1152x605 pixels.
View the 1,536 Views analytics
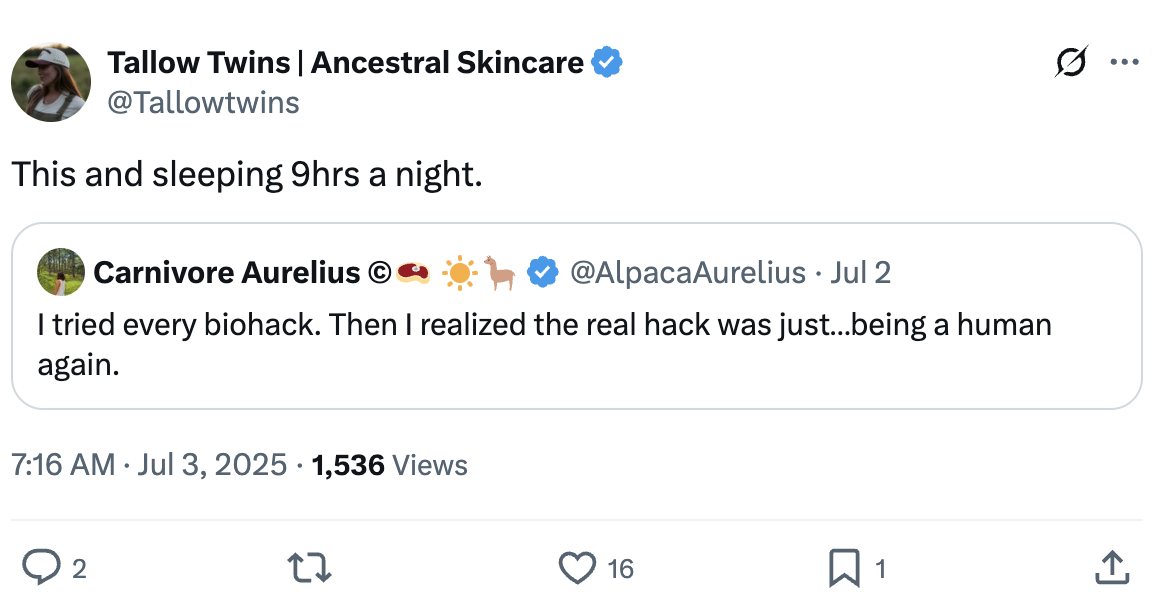tap(389, 465)
